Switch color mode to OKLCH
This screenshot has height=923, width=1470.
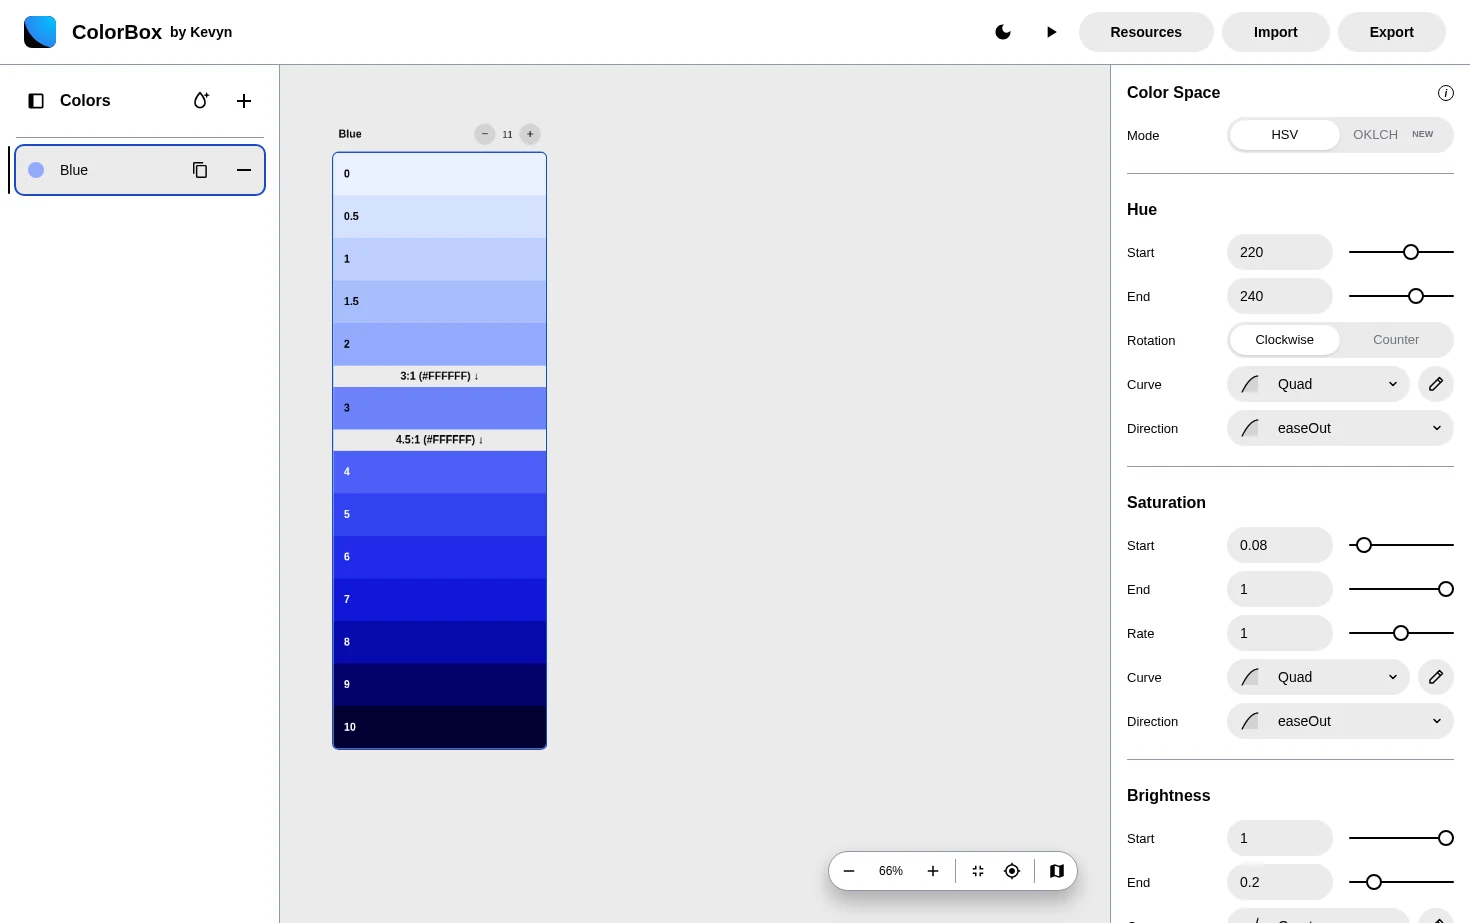[1393, 135]
